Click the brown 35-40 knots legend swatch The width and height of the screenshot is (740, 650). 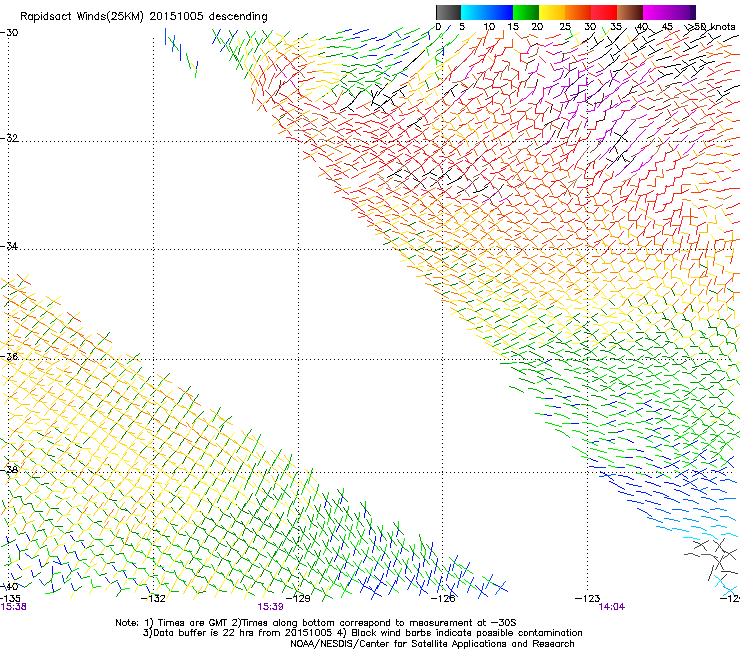[630, 12]
